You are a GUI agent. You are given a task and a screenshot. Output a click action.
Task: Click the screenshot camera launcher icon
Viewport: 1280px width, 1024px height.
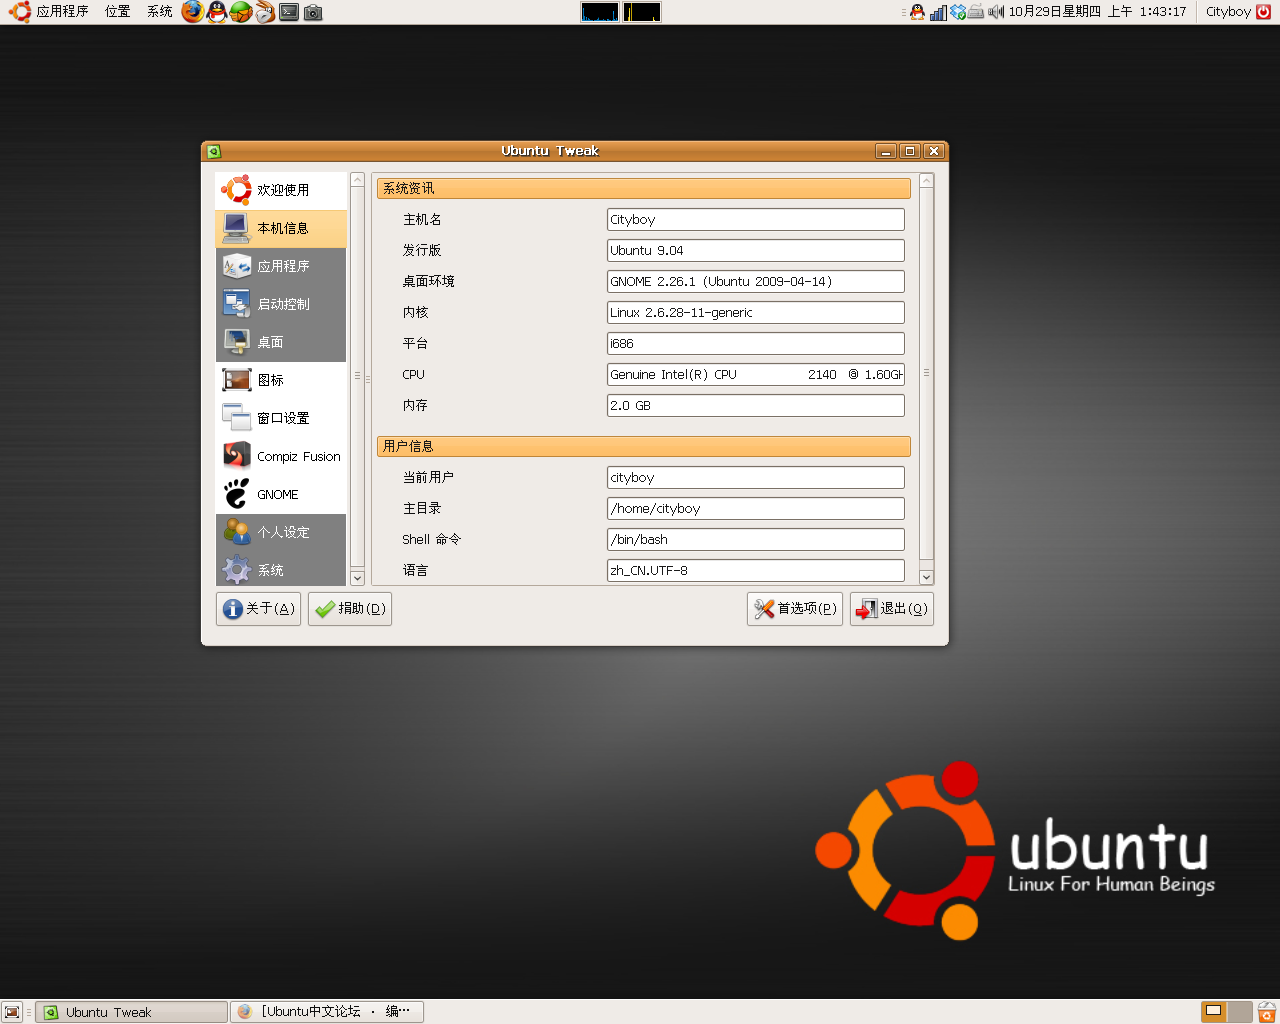point(313,12)
